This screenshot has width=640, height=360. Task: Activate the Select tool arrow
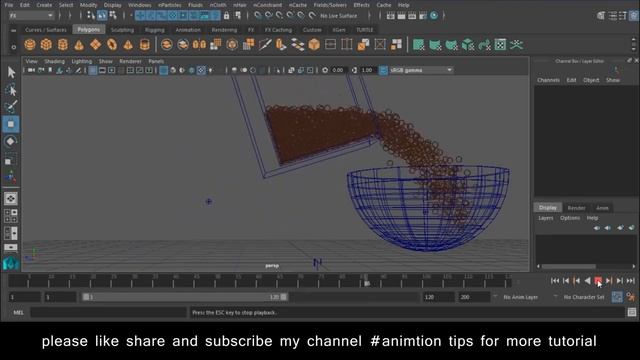[x=11, y=72]
